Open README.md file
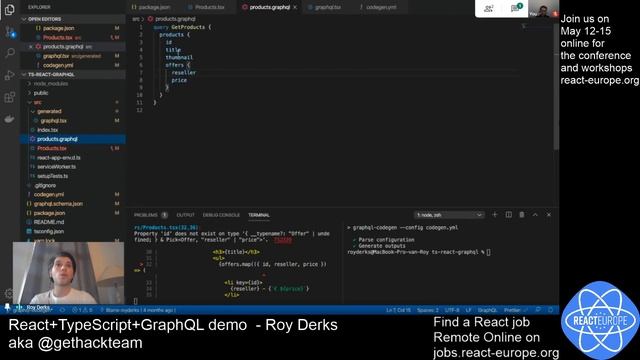The image size is (640, 360). coord(49,222)
